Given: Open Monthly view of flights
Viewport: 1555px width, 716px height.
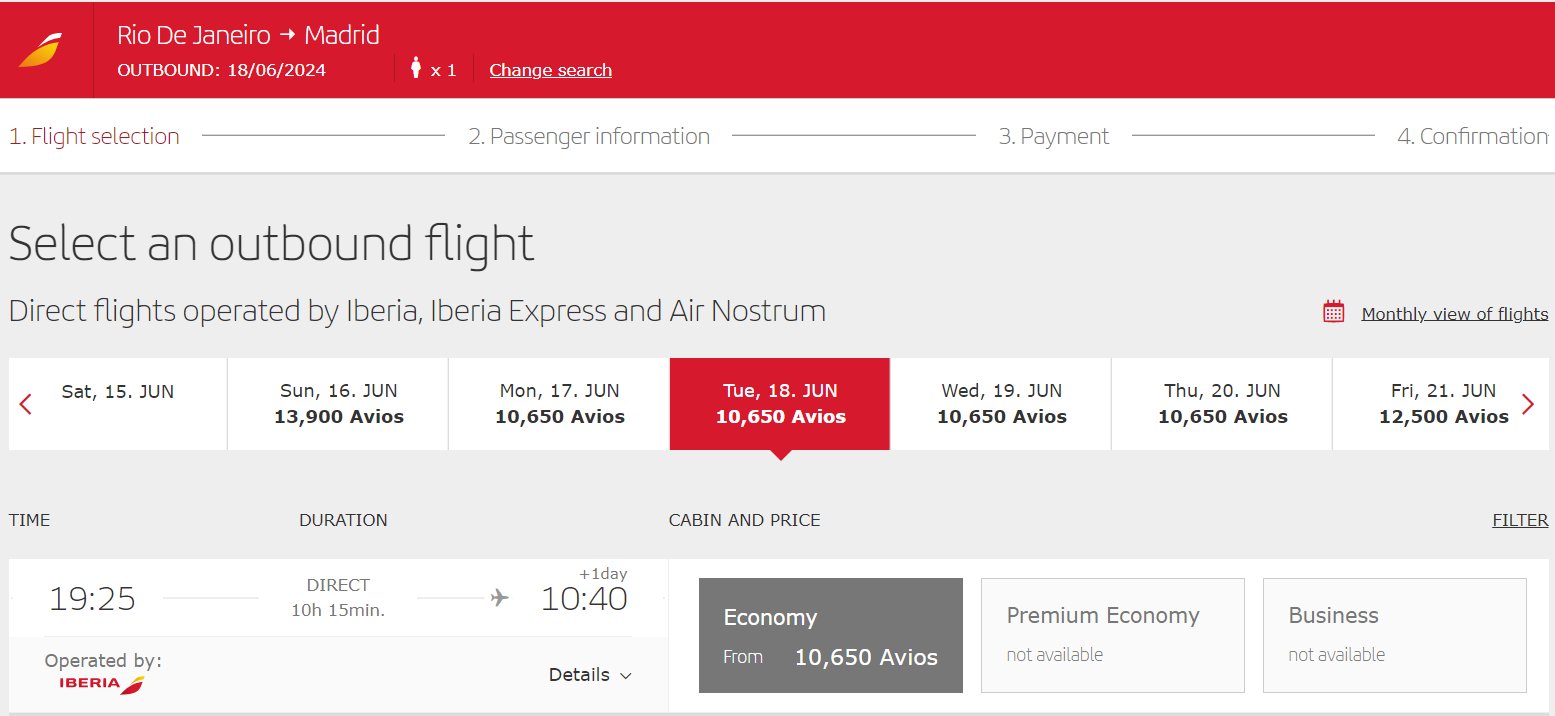Looking at the screenshot, I should 1455,314.
